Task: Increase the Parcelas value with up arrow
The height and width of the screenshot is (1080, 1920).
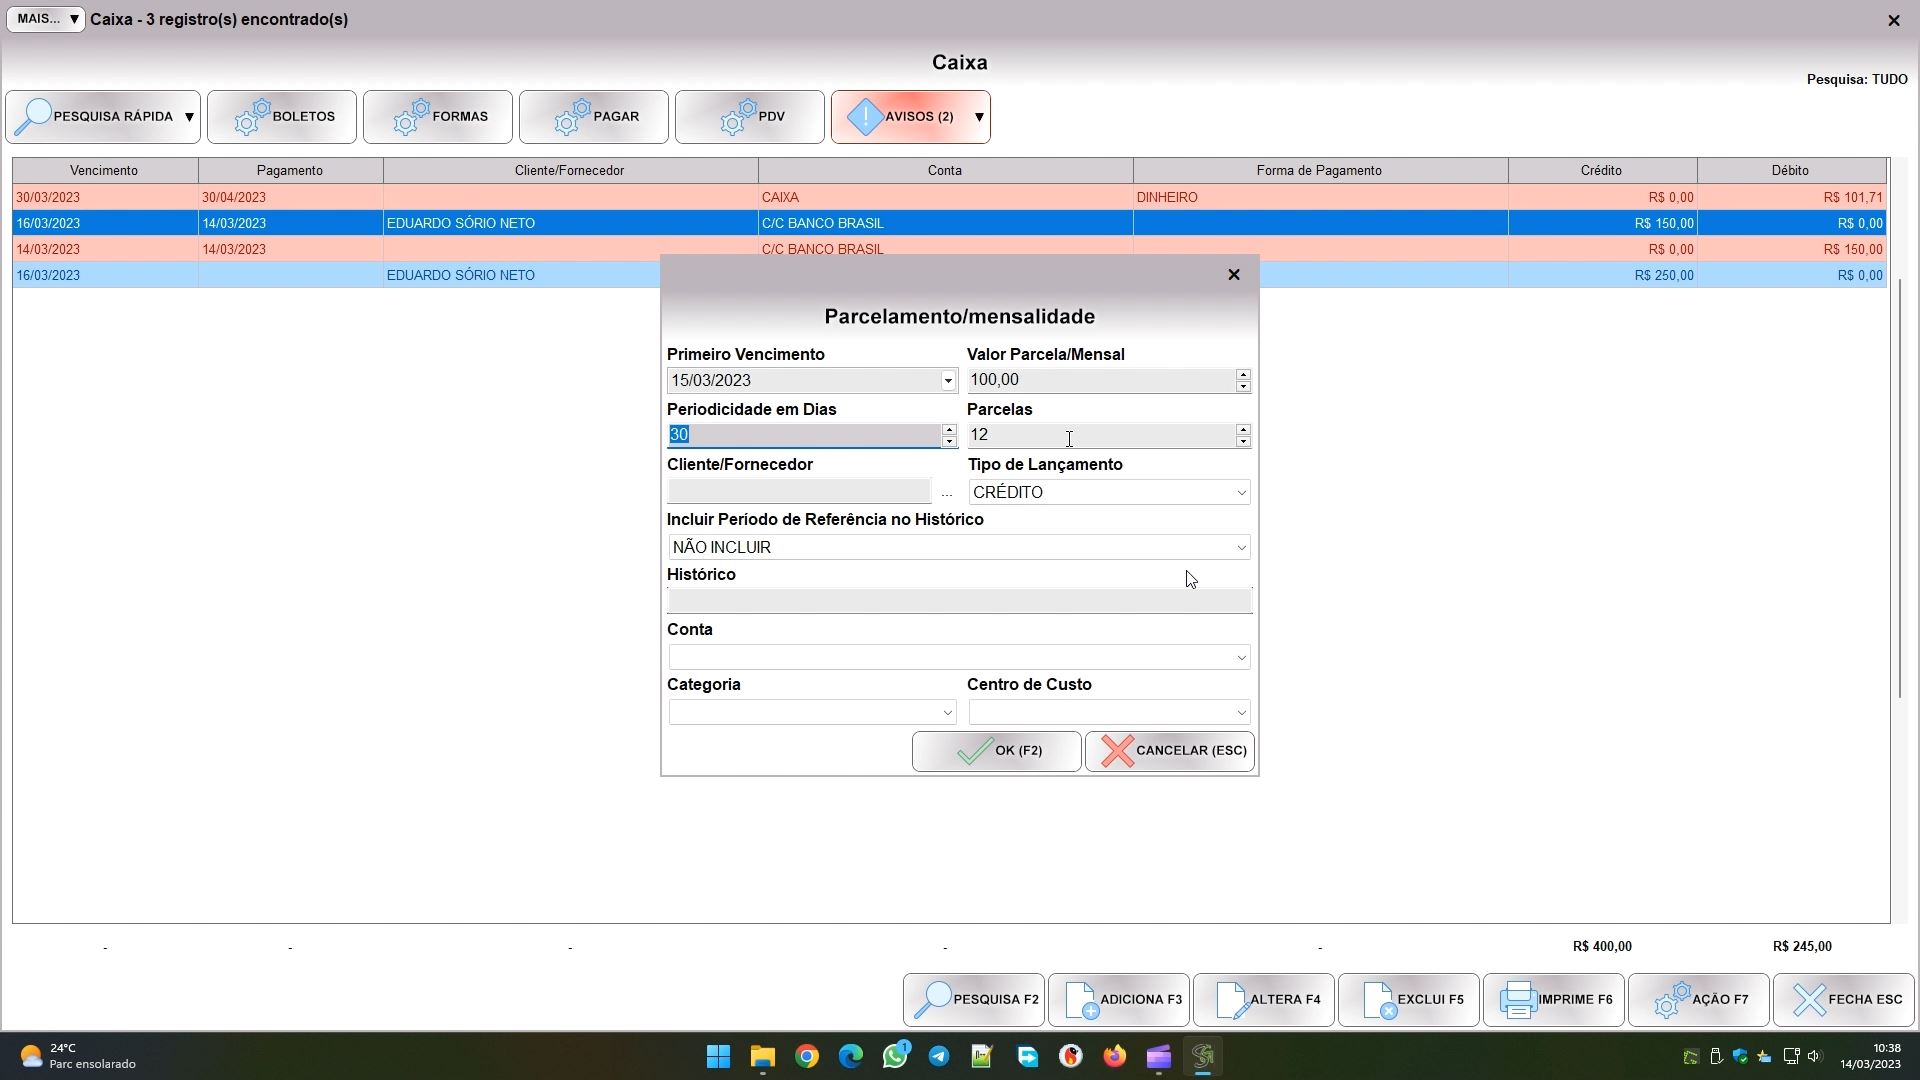Action: pyautogui.click(x=1243, y=429)
